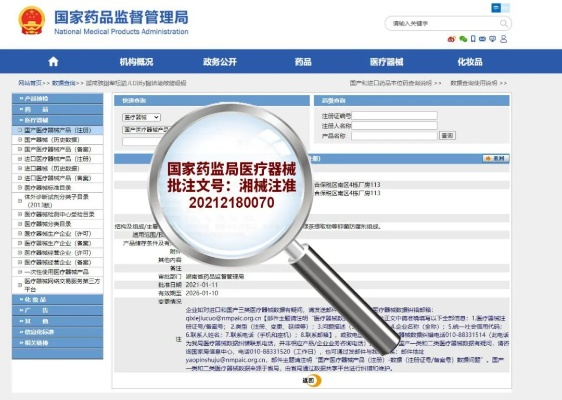562x400 pixels.
Task: Focus the 注册证编号 input field
Action: coord(394,115)
